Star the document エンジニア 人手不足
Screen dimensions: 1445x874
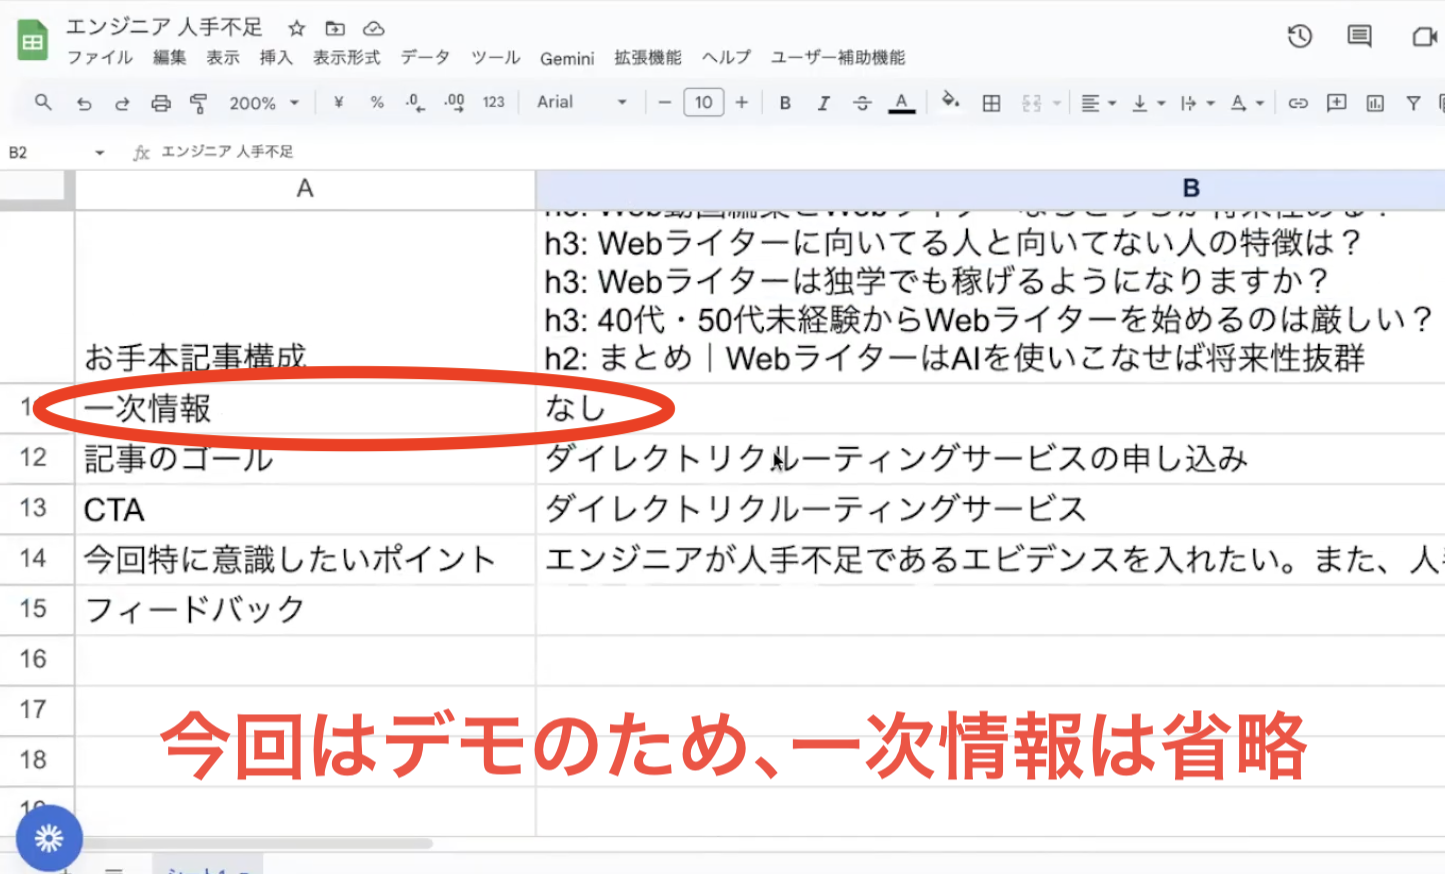coord(296,28)
